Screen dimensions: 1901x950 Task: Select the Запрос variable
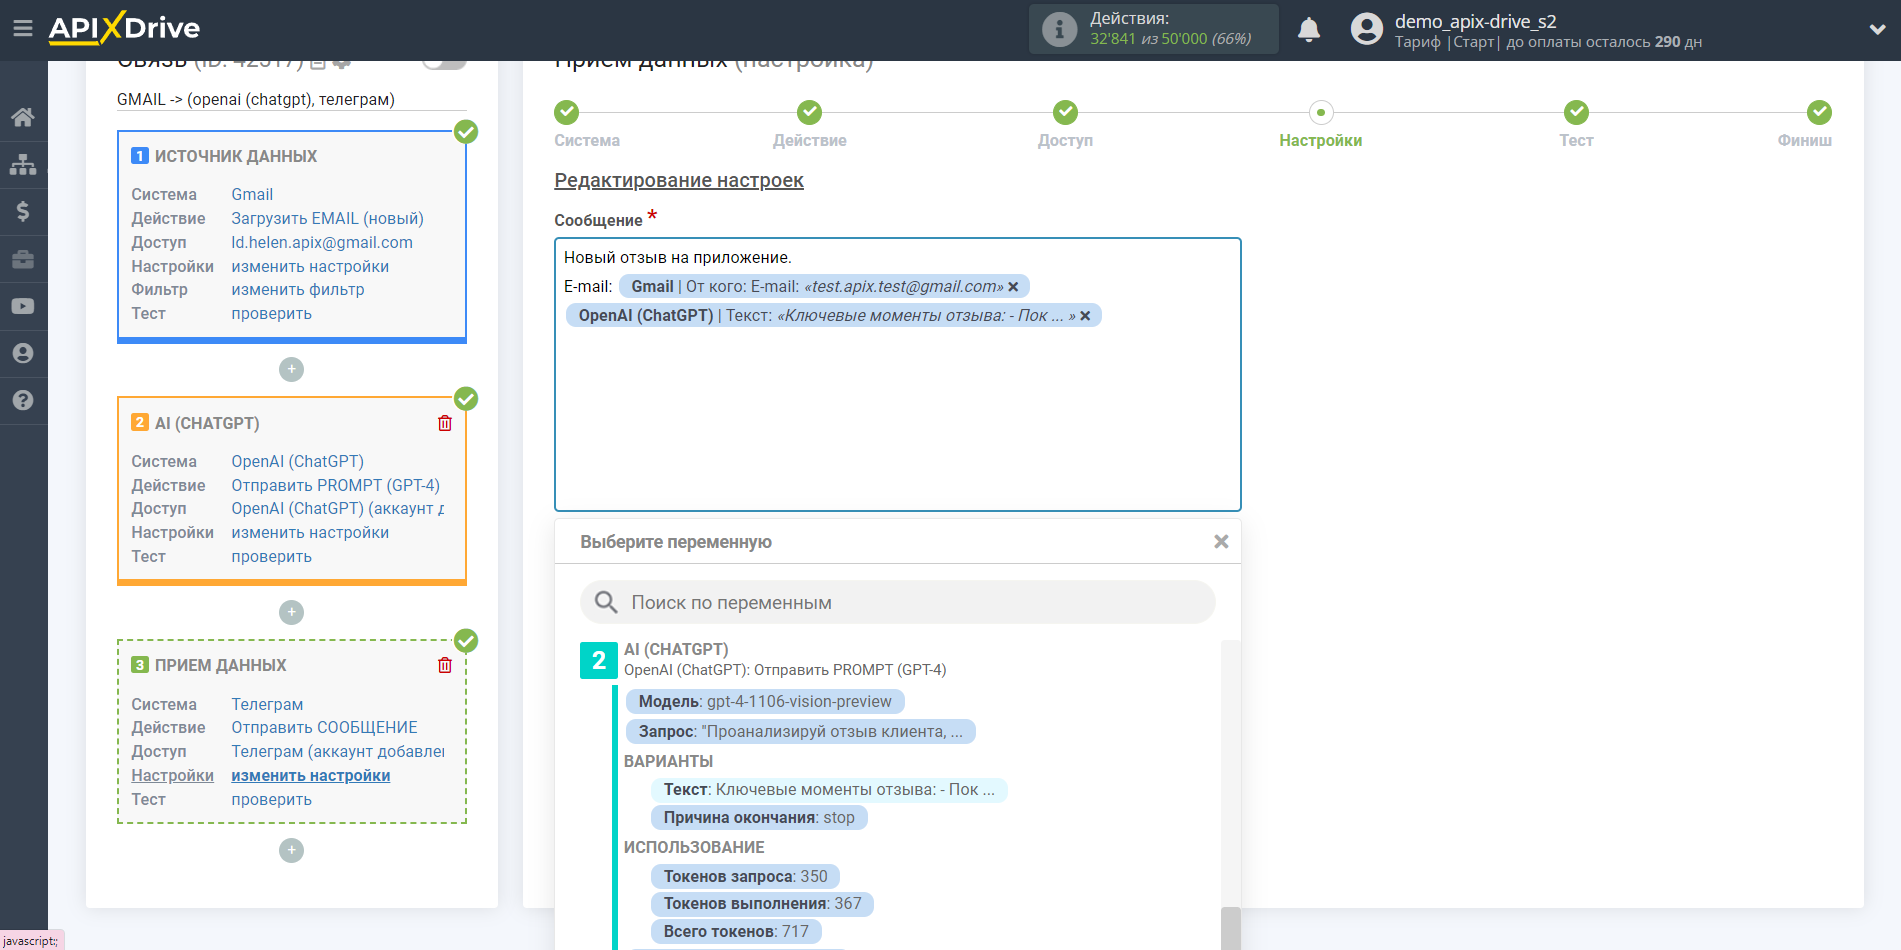point(800,732)
